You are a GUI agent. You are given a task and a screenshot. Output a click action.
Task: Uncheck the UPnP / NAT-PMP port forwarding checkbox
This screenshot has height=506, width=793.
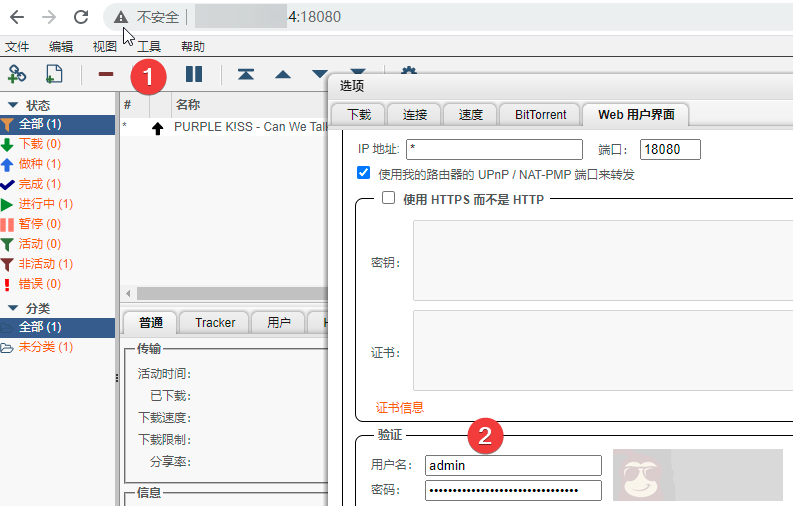(x=364, y=174)
